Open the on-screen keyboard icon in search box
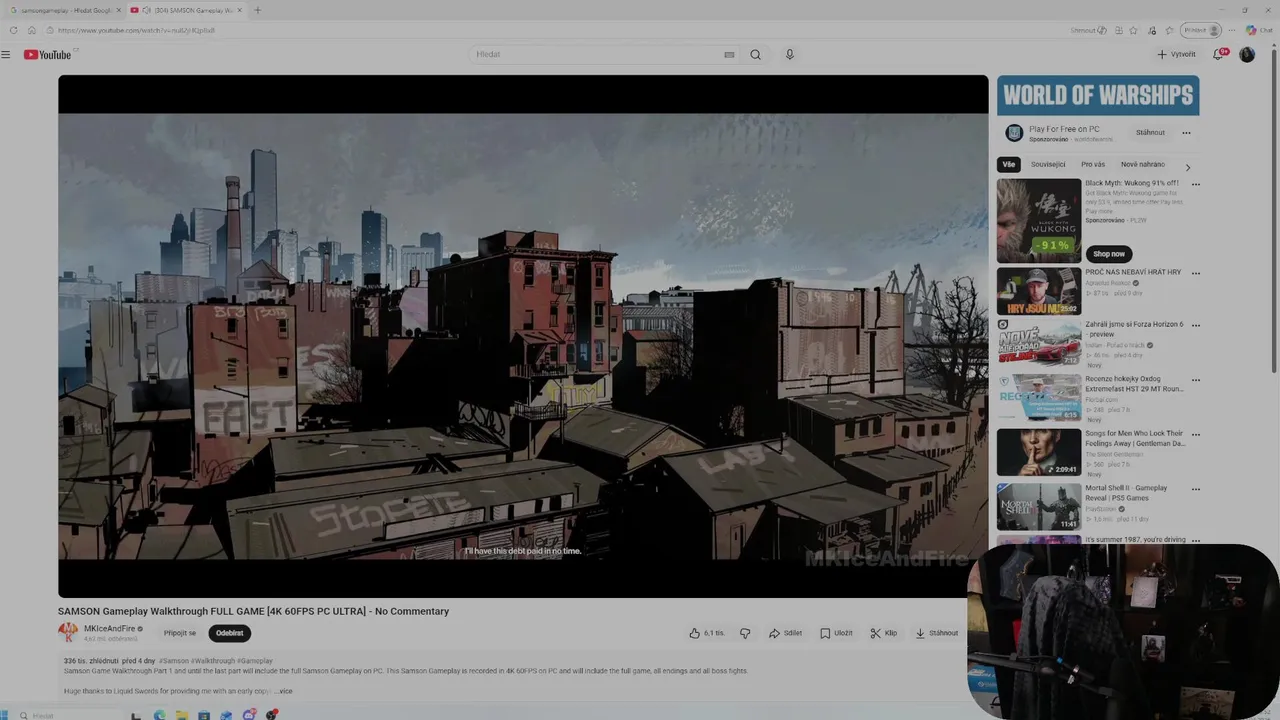 pyautogui.click(x=729, y=55)
